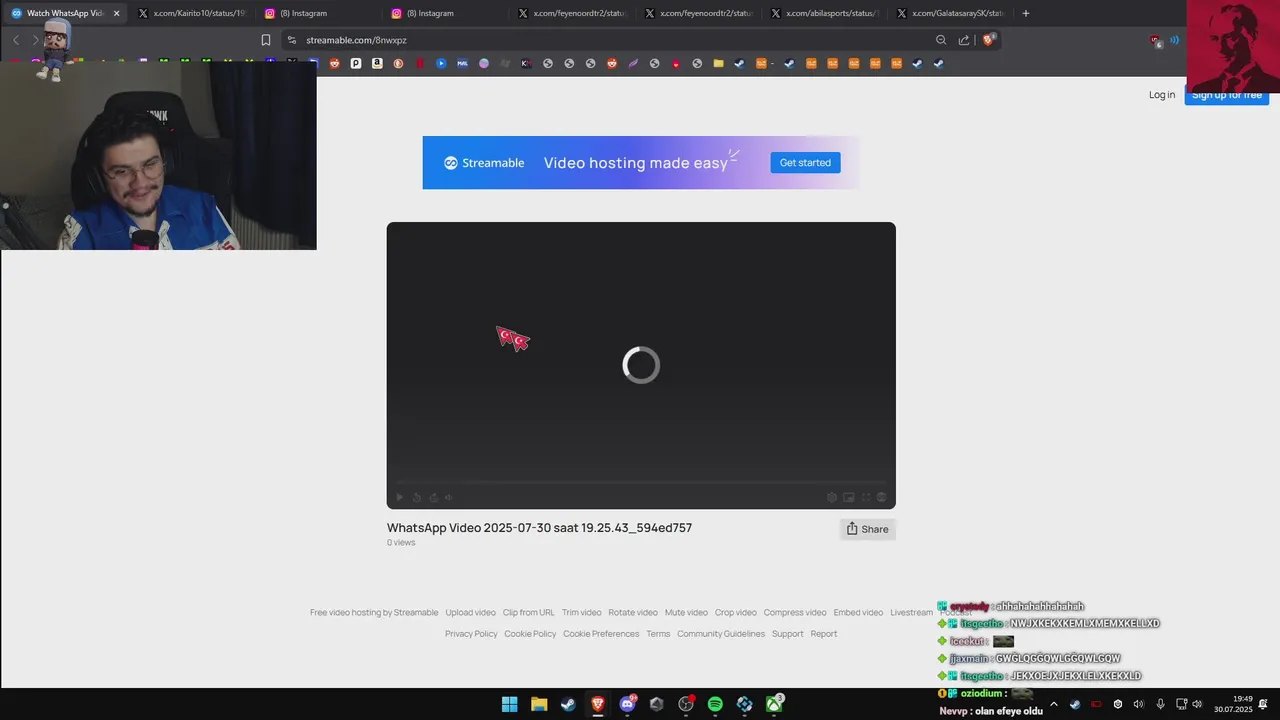Click Mute video footer link
The image size is (1280, 720).
coord(686,613)
